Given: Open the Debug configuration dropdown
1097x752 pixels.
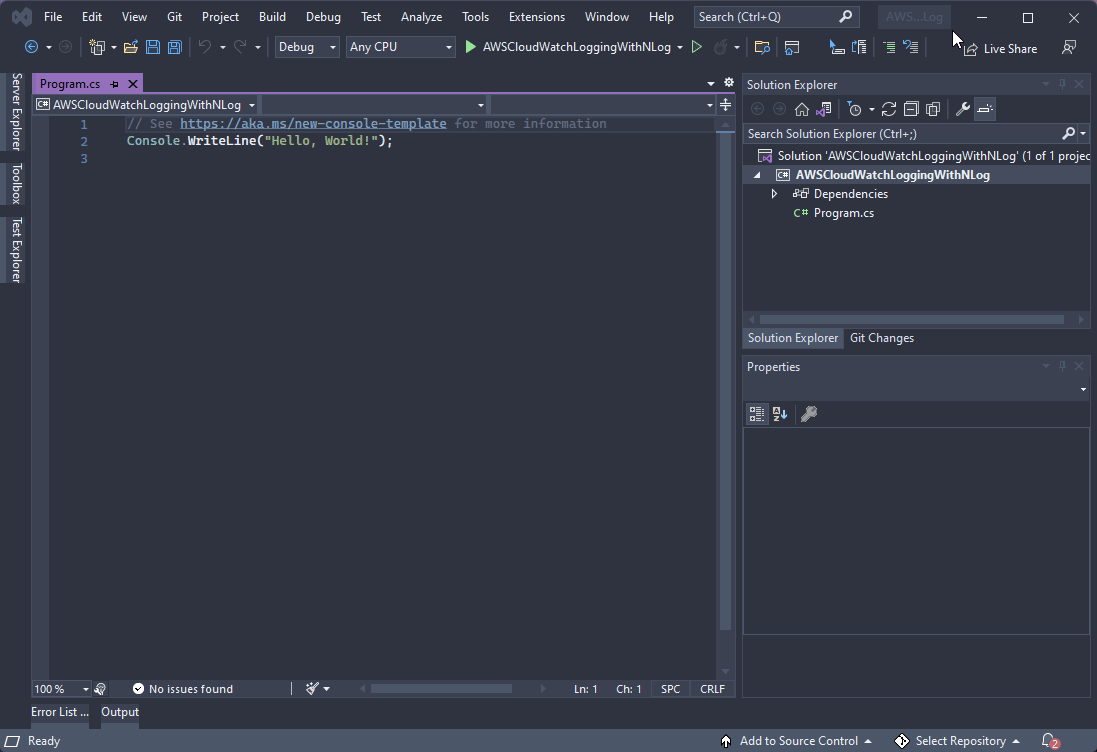Looking at the screenshot, I should (x=307, y=47).
